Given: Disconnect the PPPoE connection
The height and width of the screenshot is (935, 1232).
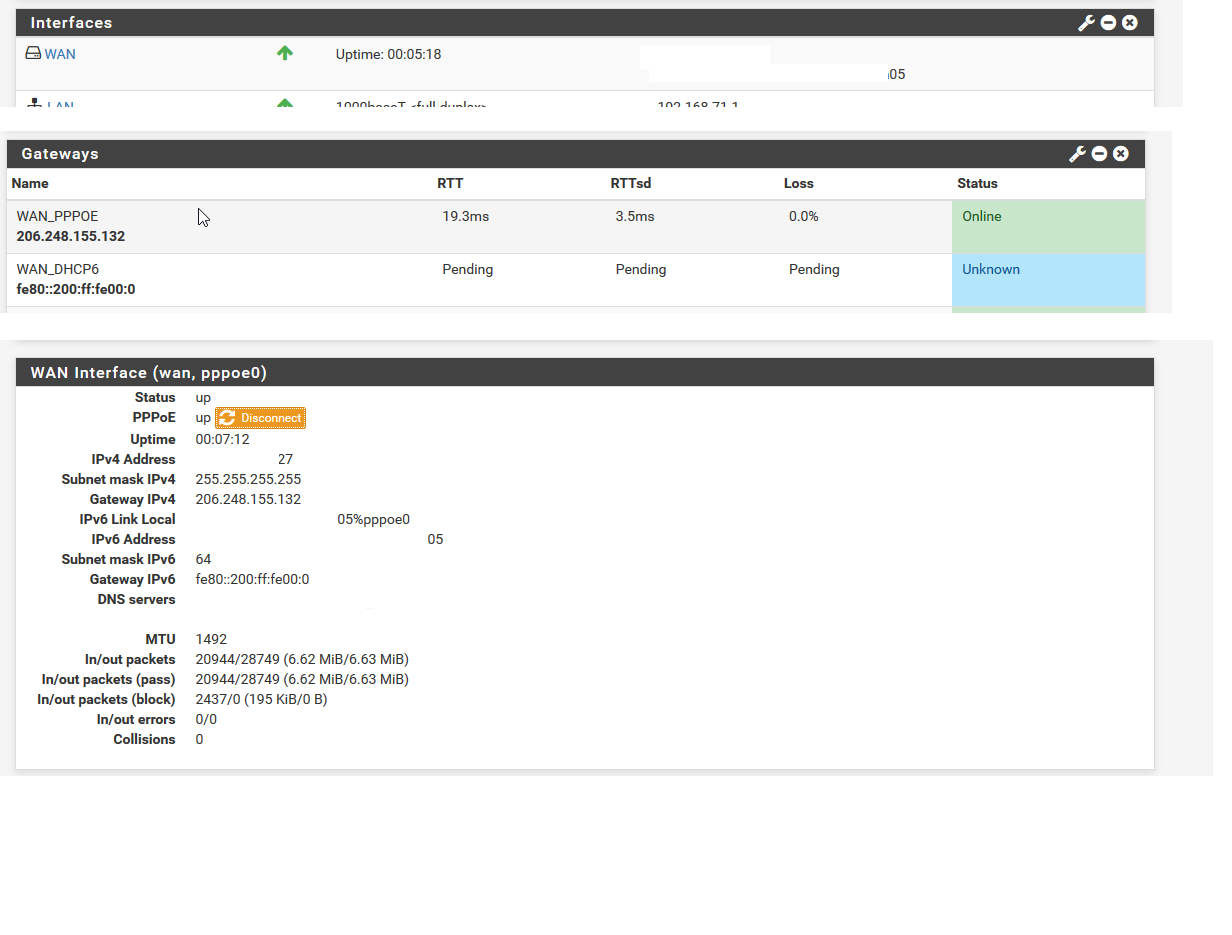Looking at the screenshot, I should (x=270, y=418).
